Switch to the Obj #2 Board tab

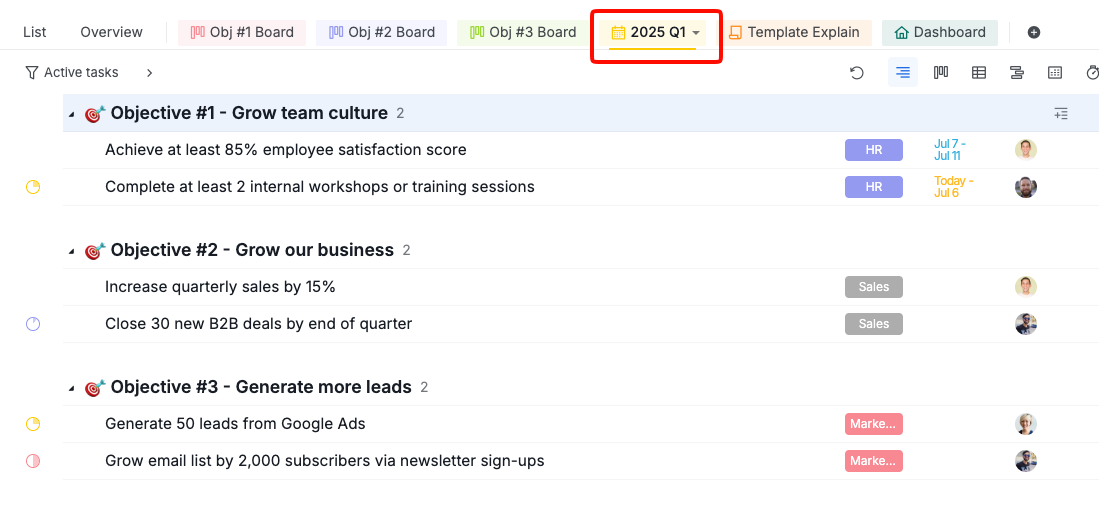(382, 32)
